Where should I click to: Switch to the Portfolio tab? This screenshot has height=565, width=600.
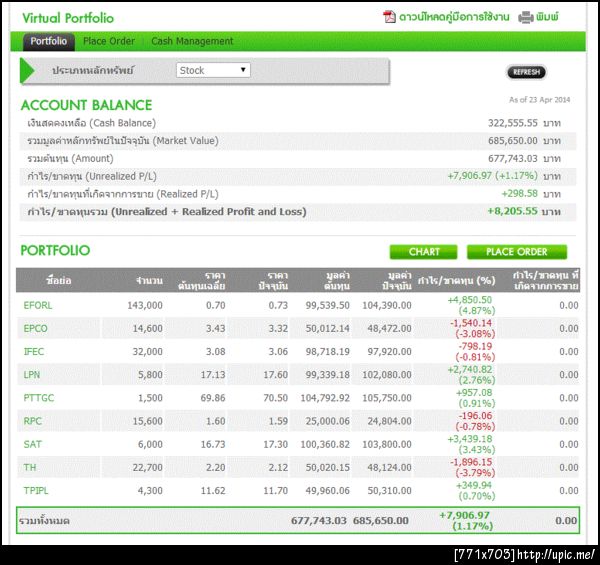pyautogui.click(x=49, y=41)
